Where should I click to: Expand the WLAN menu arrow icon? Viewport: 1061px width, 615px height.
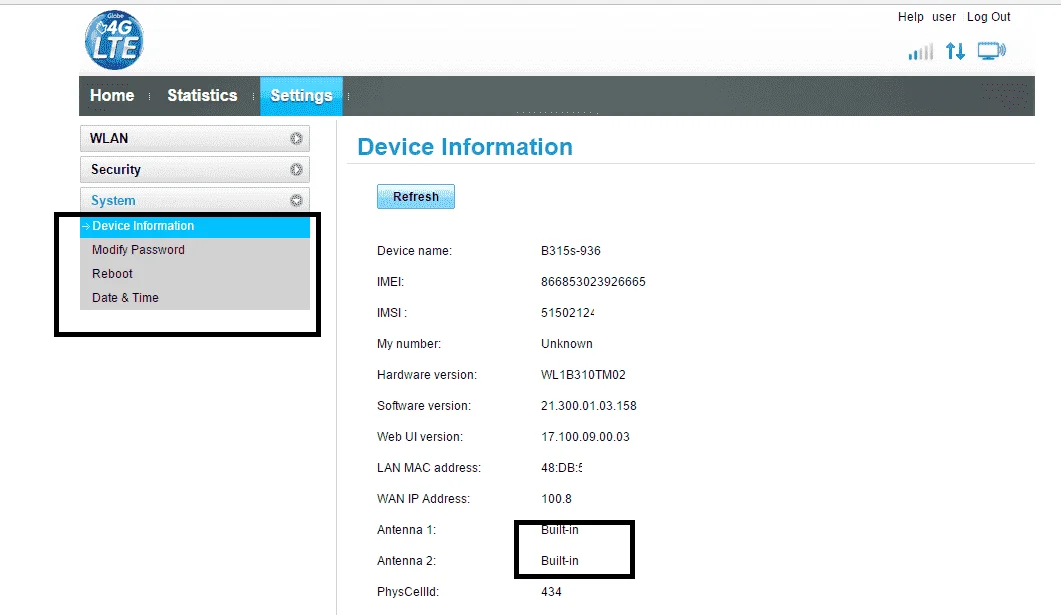tap(296, 138)
